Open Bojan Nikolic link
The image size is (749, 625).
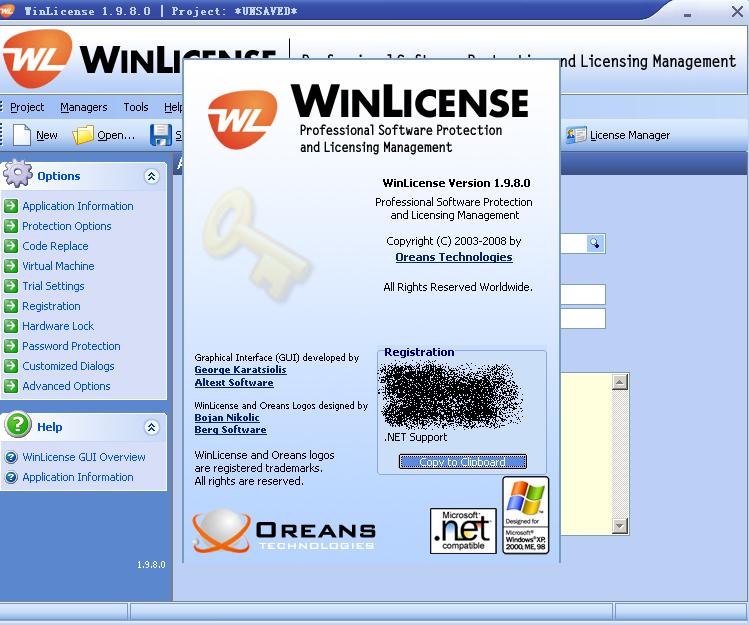coord(227,417)
